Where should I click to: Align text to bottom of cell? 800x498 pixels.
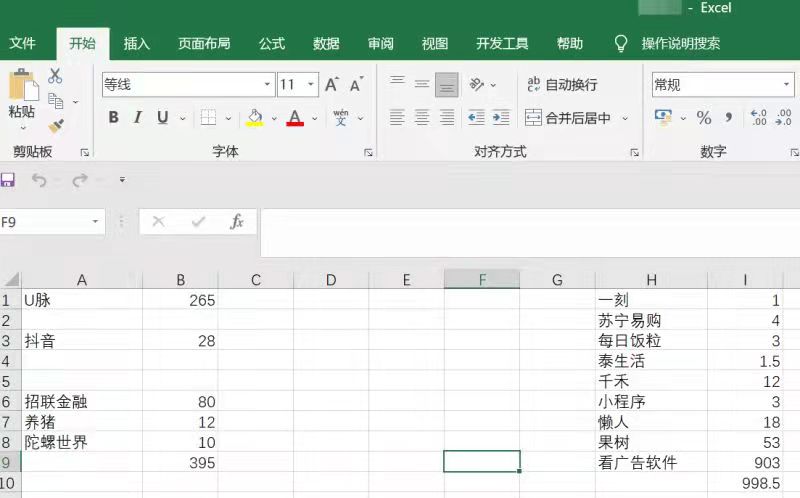point(446,85)
